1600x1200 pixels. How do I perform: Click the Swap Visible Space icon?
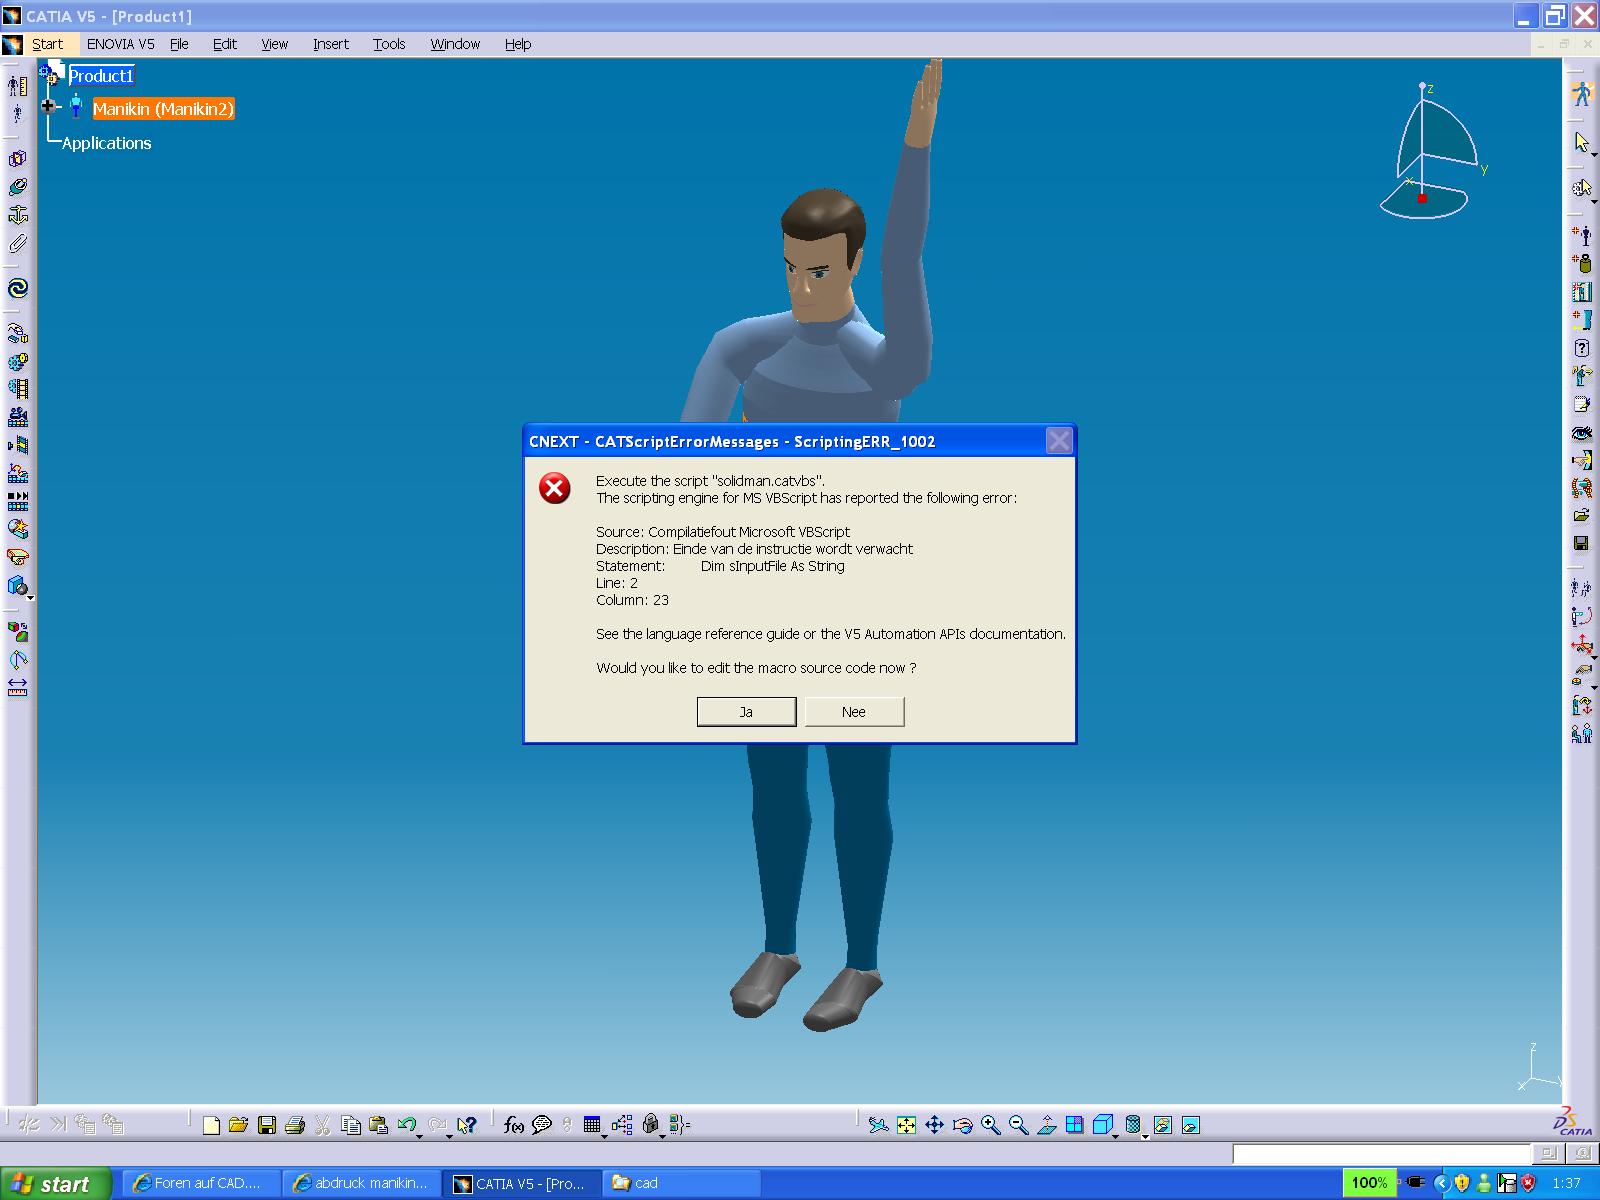click(x=1190, y=1125)
